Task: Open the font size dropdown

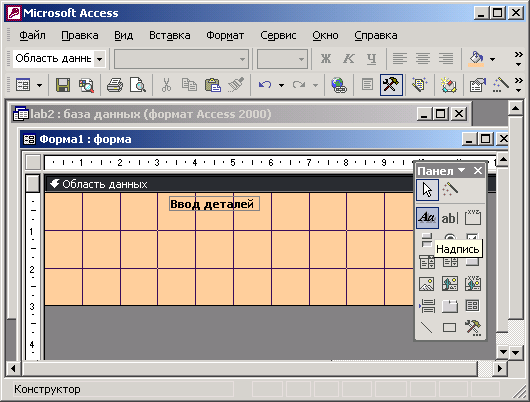Action: pyautogui.click(x=301, y=60)
